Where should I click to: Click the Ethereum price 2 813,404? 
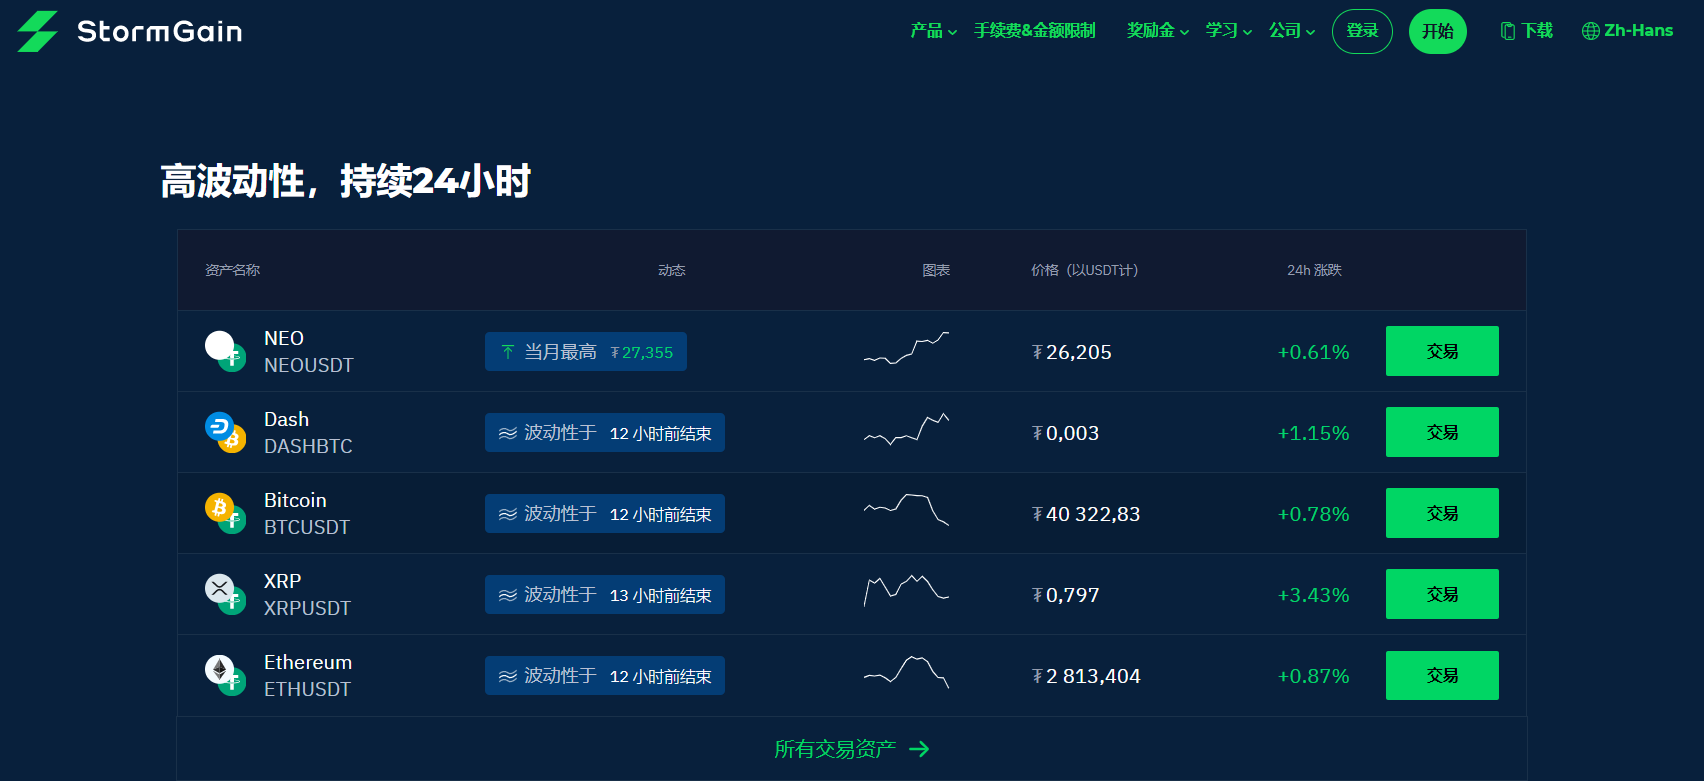click(1086, 676)
